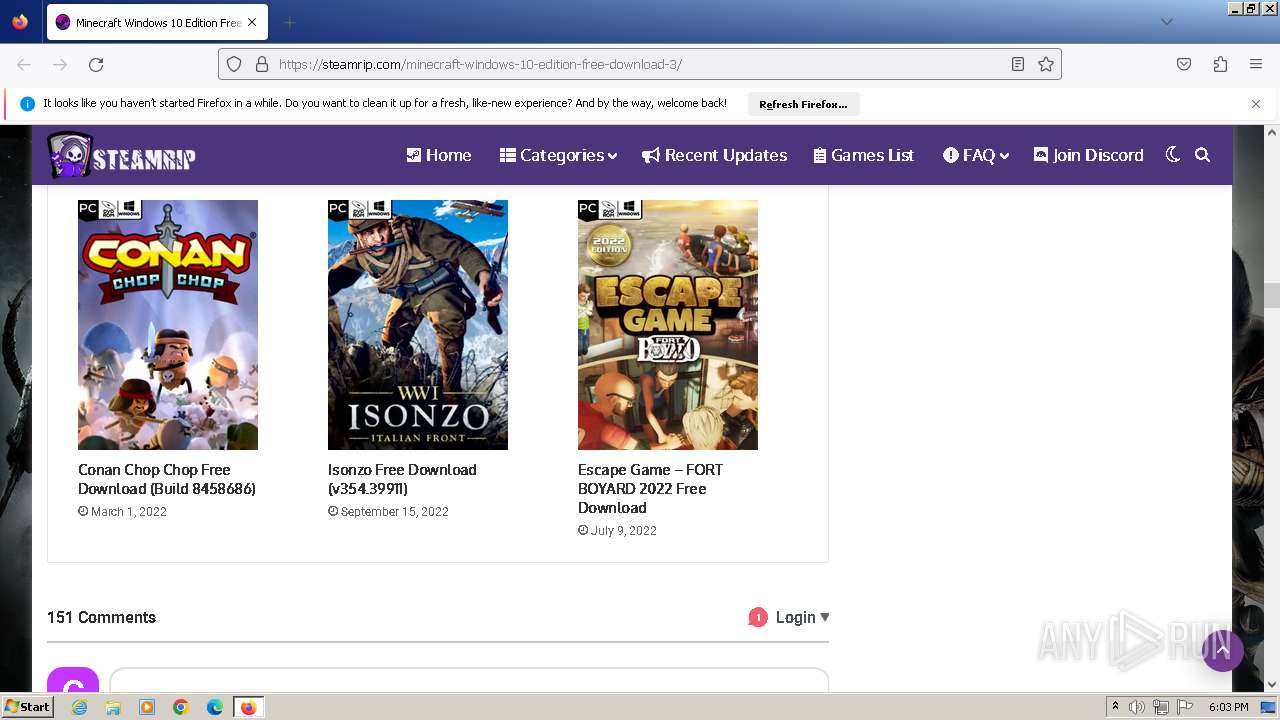
Task: Close the Minecraft Windows 10 Edition tab
Action: click(x=252, y=22)
